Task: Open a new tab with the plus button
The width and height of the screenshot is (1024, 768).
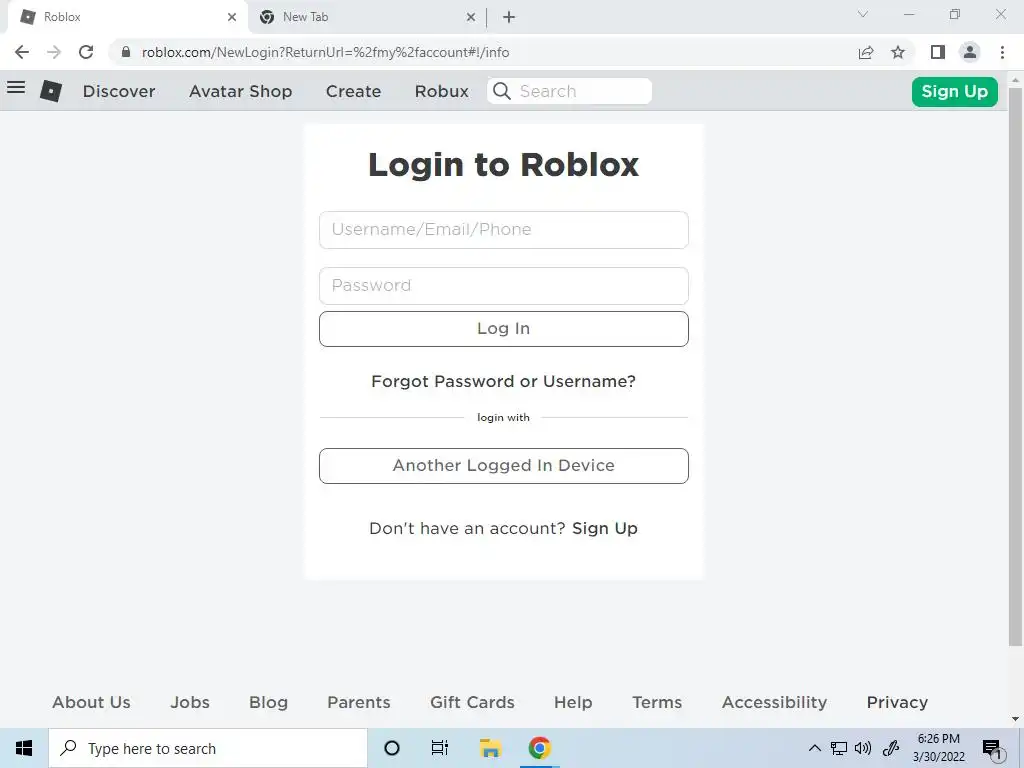Action: [509, 17]
